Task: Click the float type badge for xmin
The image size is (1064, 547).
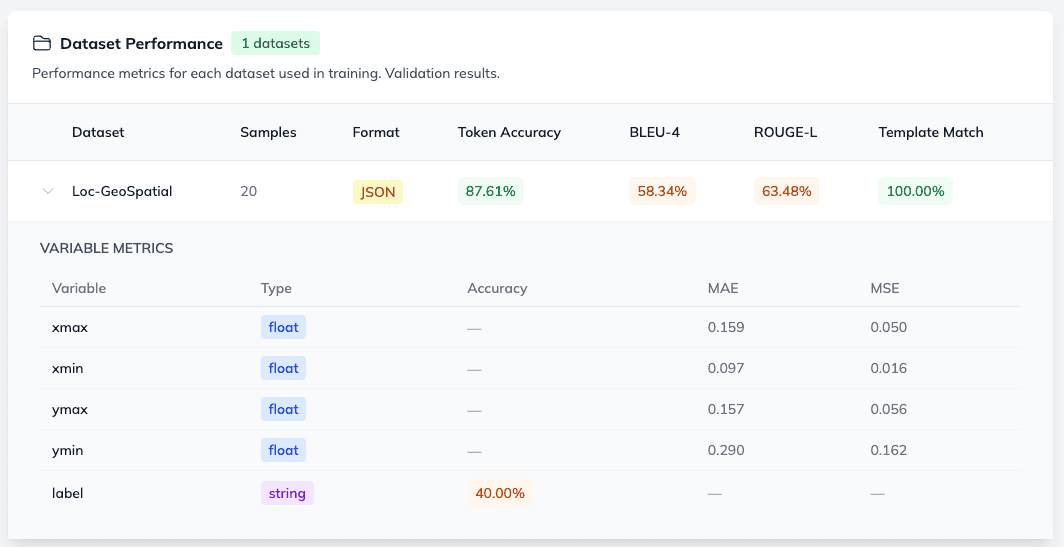Action: pos(284,369)
